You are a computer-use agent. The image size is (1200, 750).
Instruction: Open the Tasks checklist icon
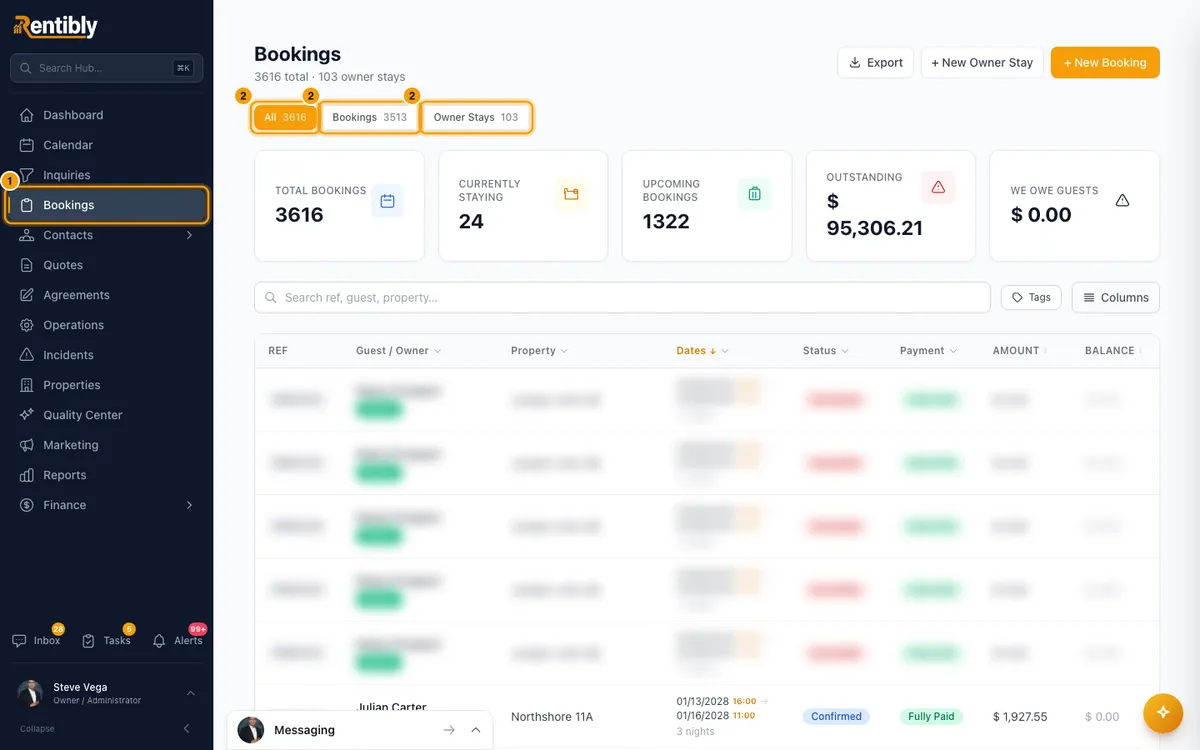click(88, 640)
